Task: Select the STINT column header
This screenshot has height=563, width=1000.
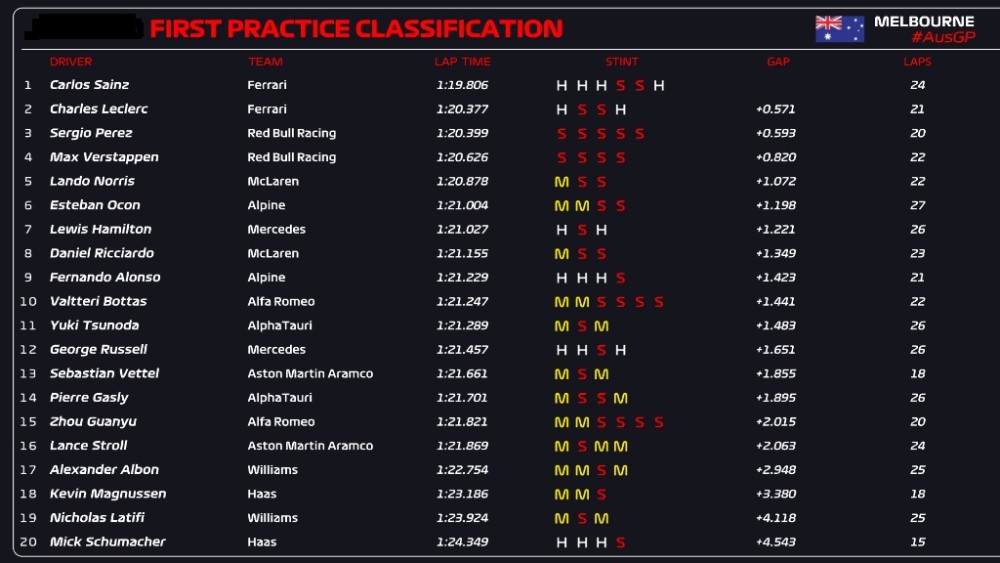Action: coord(622,62)
